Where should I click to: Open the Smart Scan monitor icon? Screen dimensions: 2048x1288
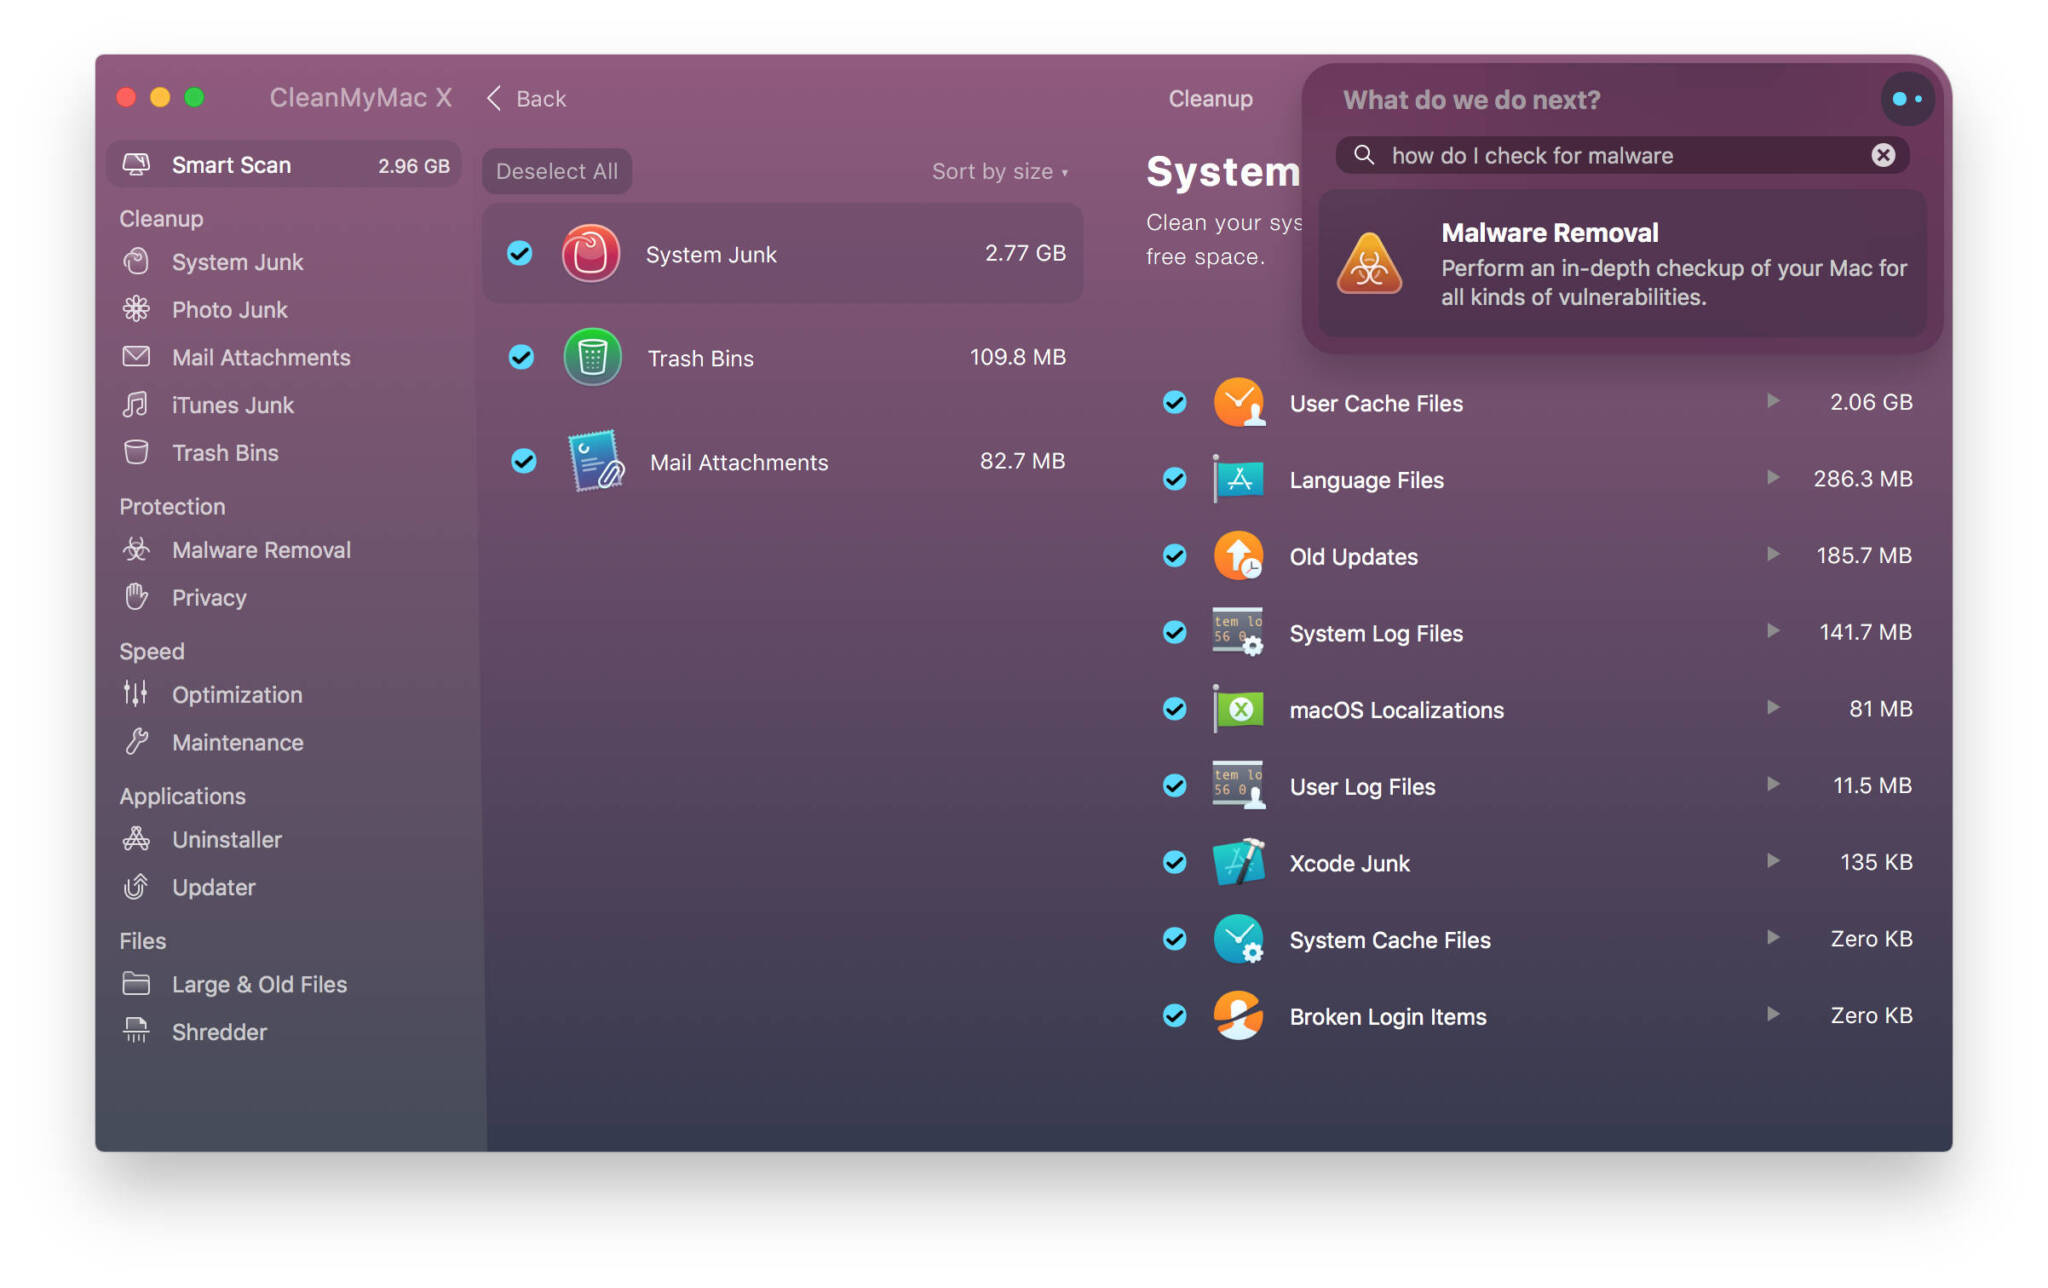point(136,165)
